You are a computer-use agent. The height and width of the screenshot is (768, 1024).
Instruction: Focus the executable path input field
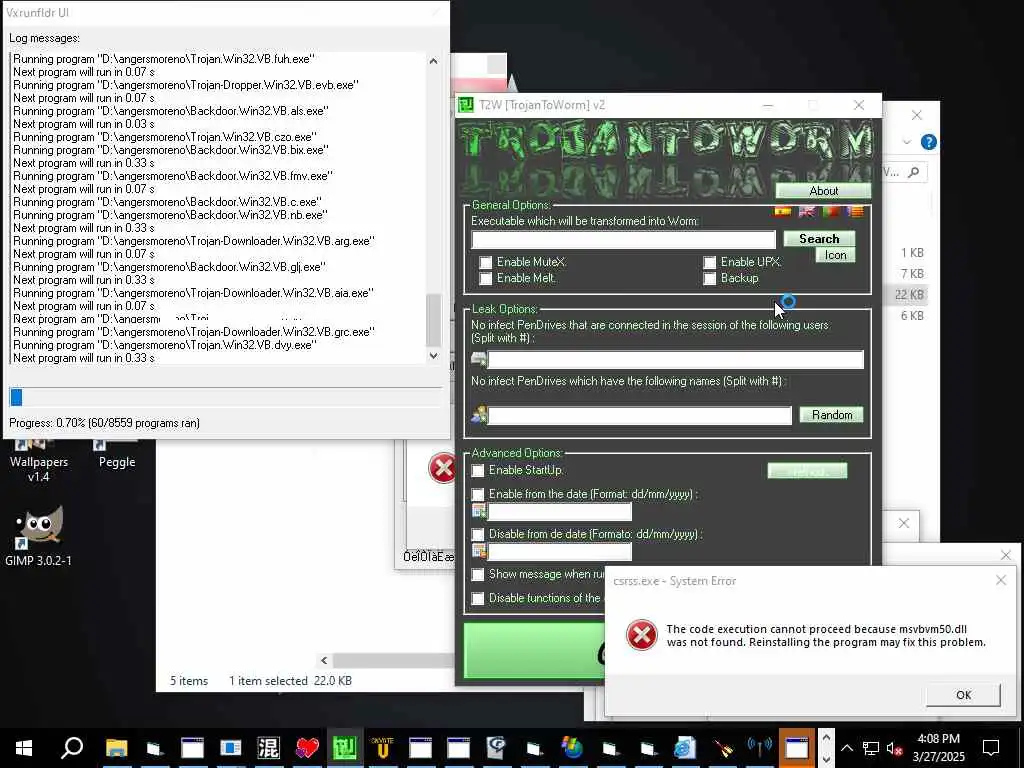(623, 240)
